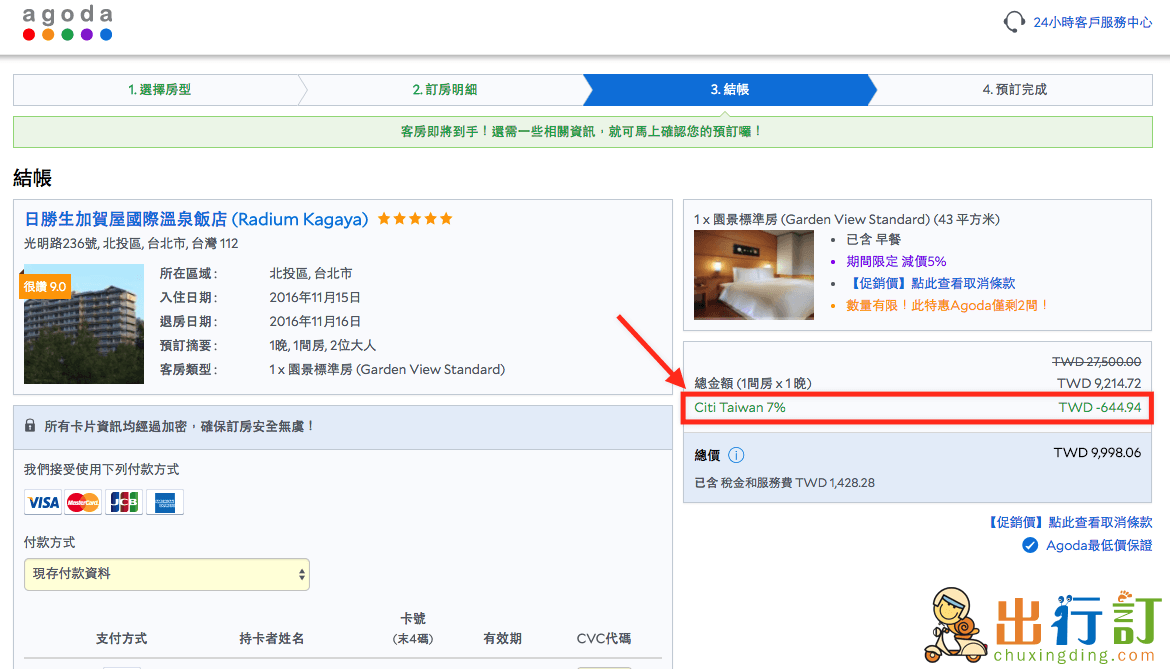Click the 2016年11月16日 check-out date
1170x669 pixels.
click(315, 321)
